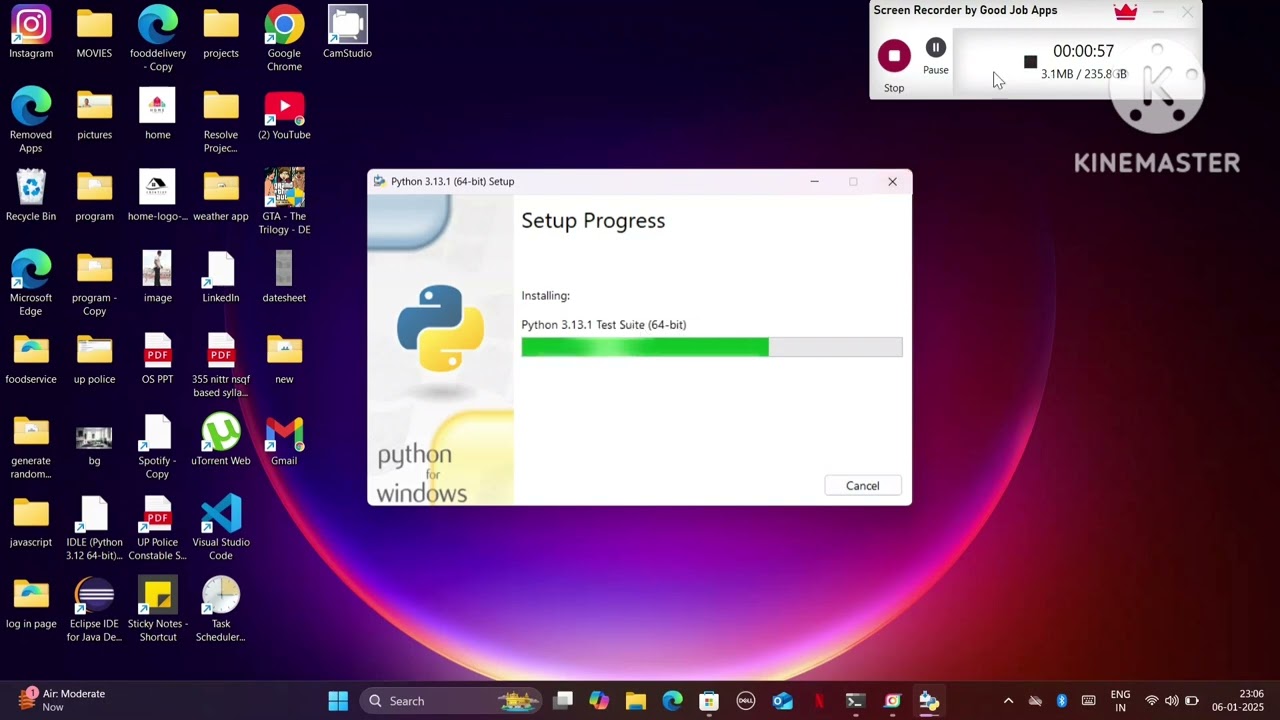The height and width of the screenshot is (720, 1280).
Task: Select the Recycle Bin
Action: point(31,196)
